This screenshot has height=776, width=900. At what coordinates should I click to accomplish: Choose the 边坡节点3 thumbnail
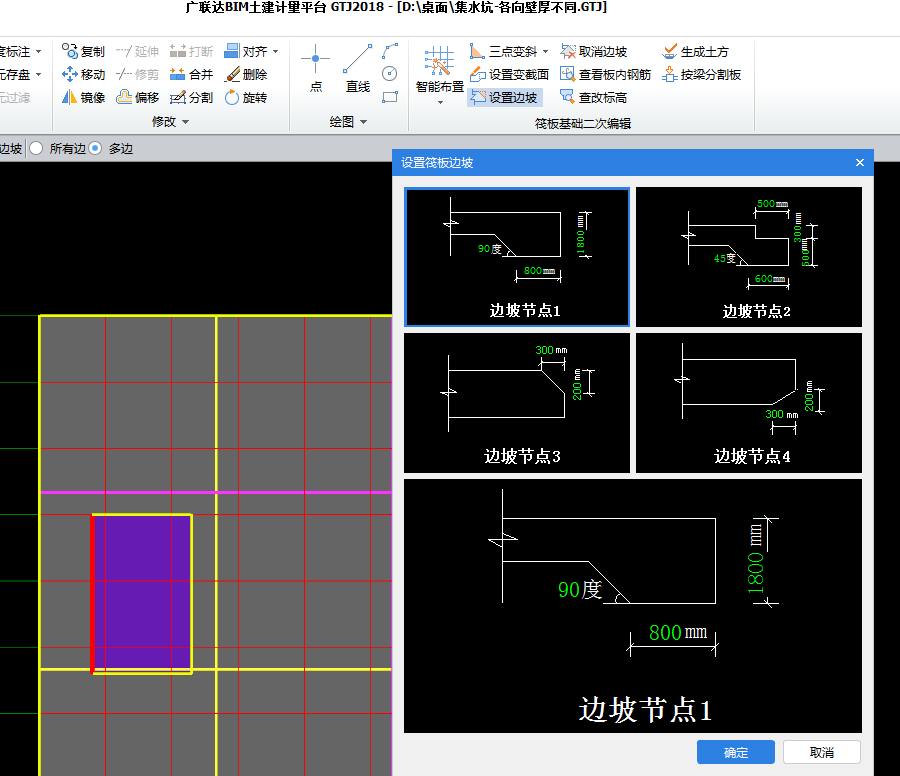[x=517, y=403]
